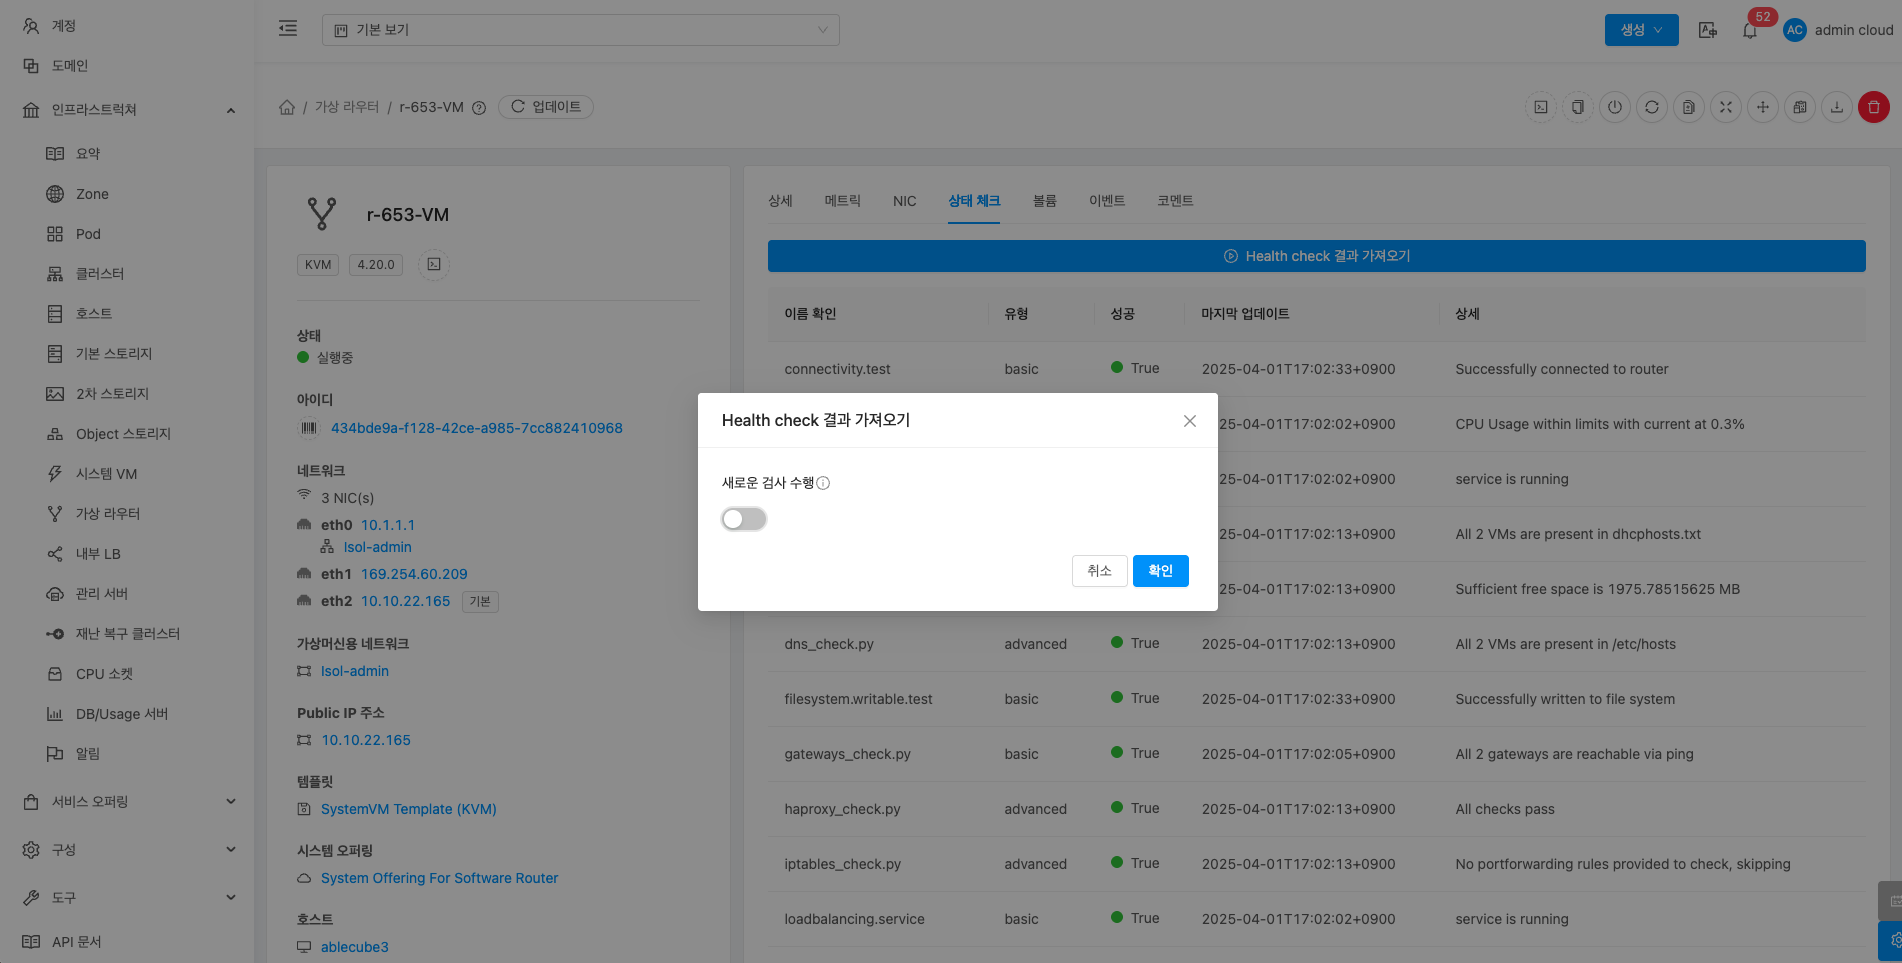Collapse the sidebar with menu fold icon
The height and width of the screenshot is (963, 1902).
(x=288, y=29)
